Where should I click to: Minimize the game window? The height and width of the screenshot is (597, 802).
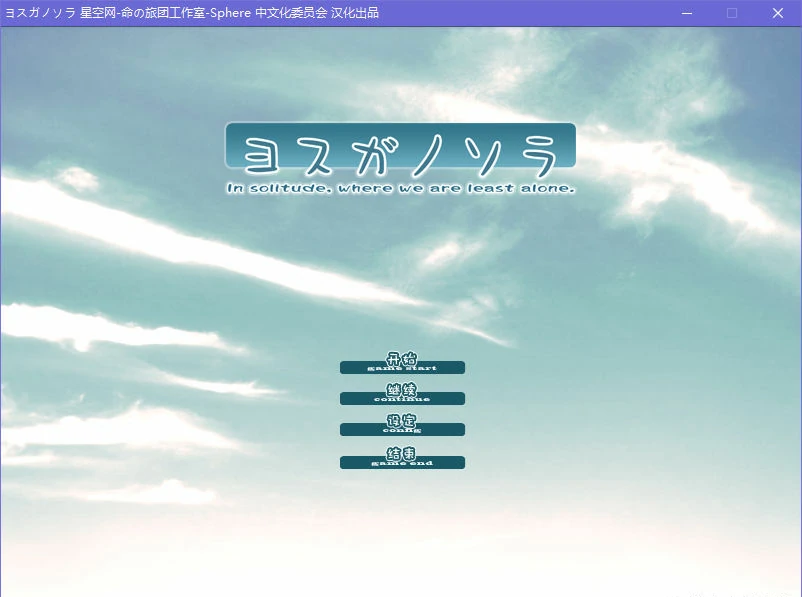pyautogui.click(x=687, y=13)
